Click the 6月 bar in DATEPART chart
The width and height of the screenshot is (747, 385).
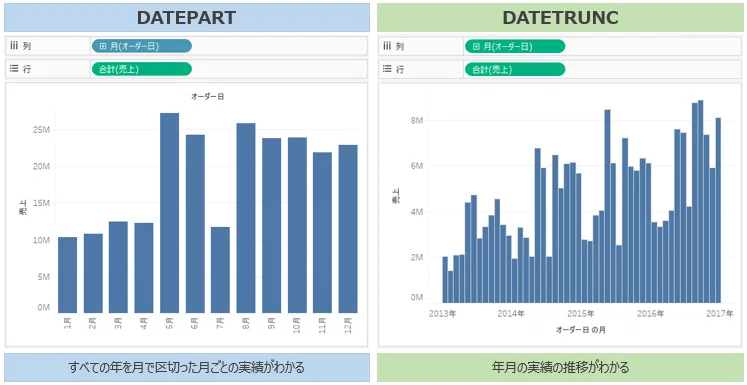tap(195, 224)
